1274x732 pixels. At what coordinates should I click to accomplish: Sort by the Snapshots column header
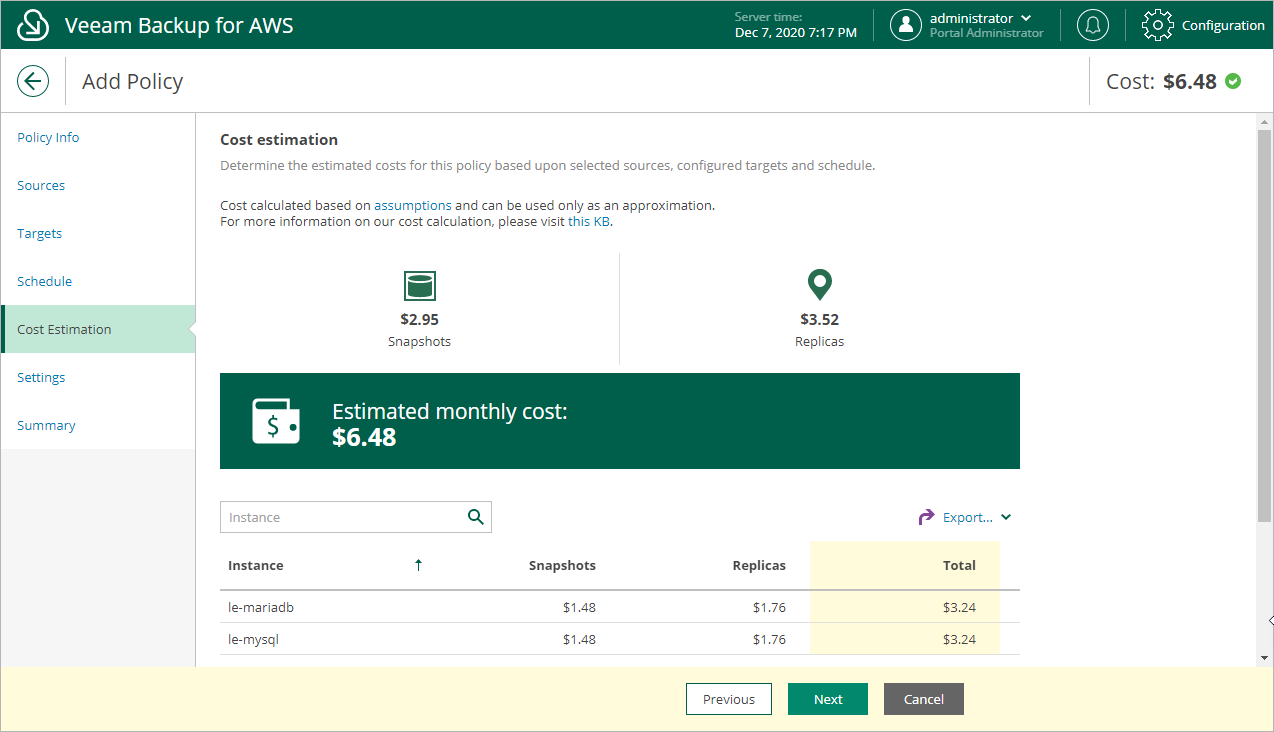pos(562,565)
